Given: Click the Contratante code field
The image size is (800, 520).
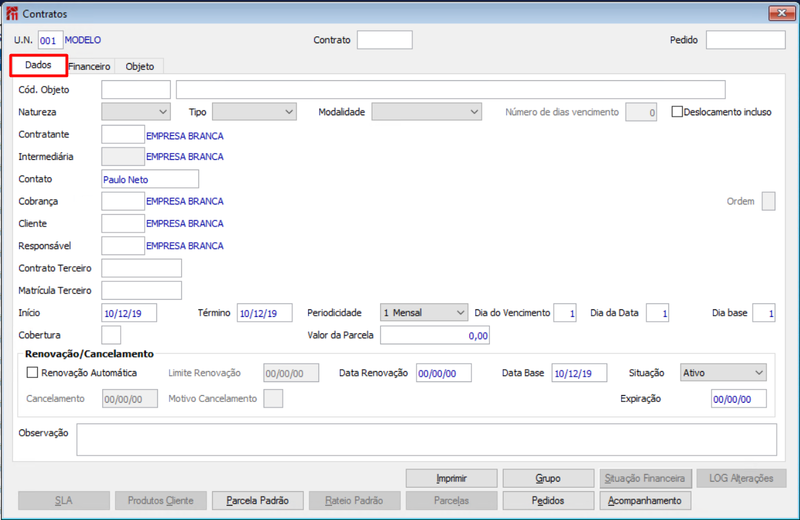Looking at the screenshot, I should click(123, 134).
